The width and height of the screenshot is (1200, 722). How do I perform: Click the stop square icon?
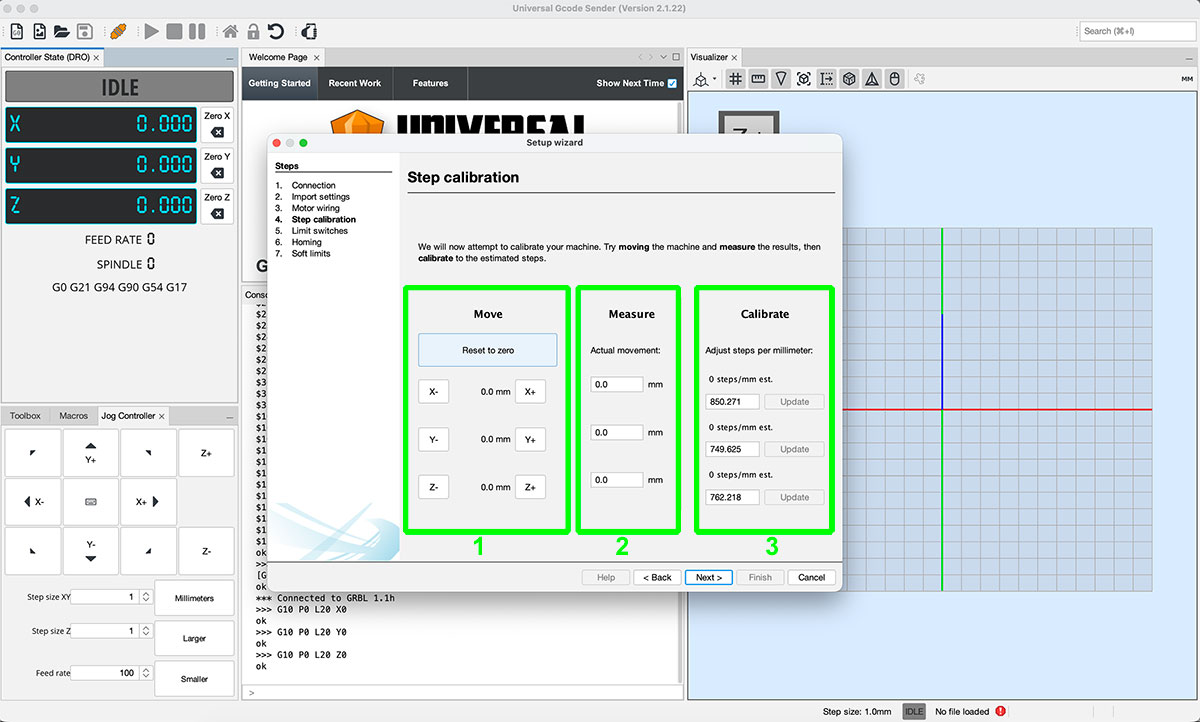point(174,31)
